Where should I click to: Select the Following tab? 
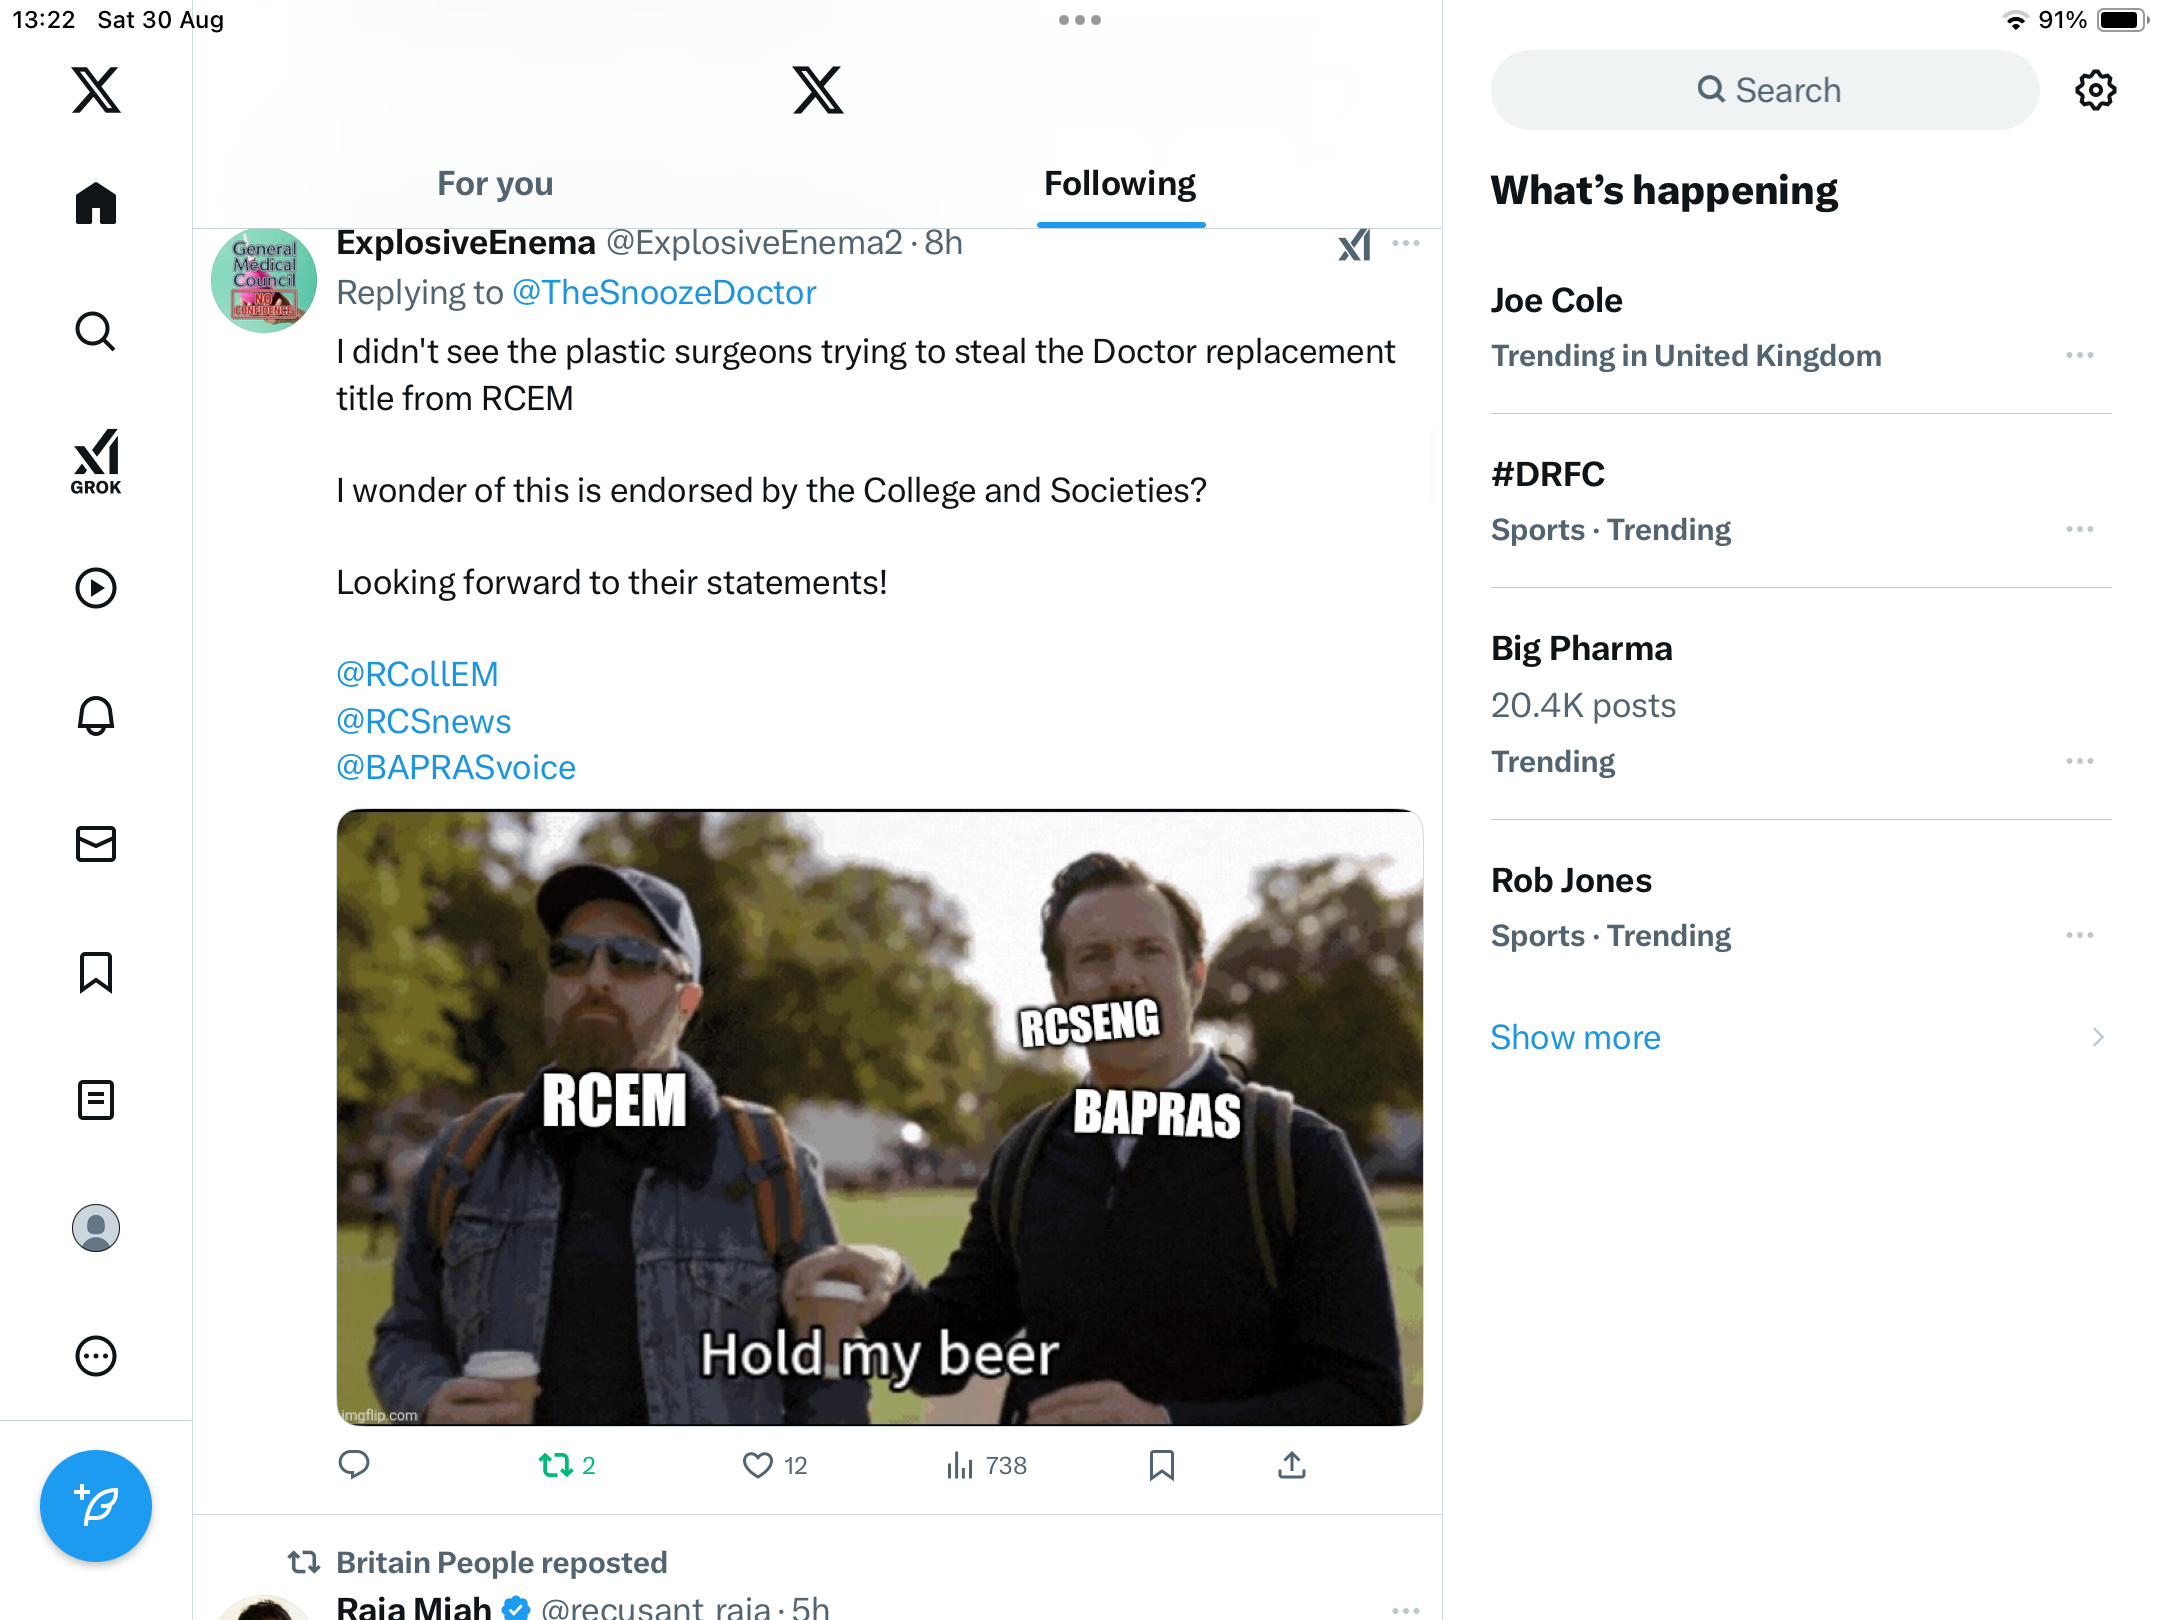coord(1120,184)
